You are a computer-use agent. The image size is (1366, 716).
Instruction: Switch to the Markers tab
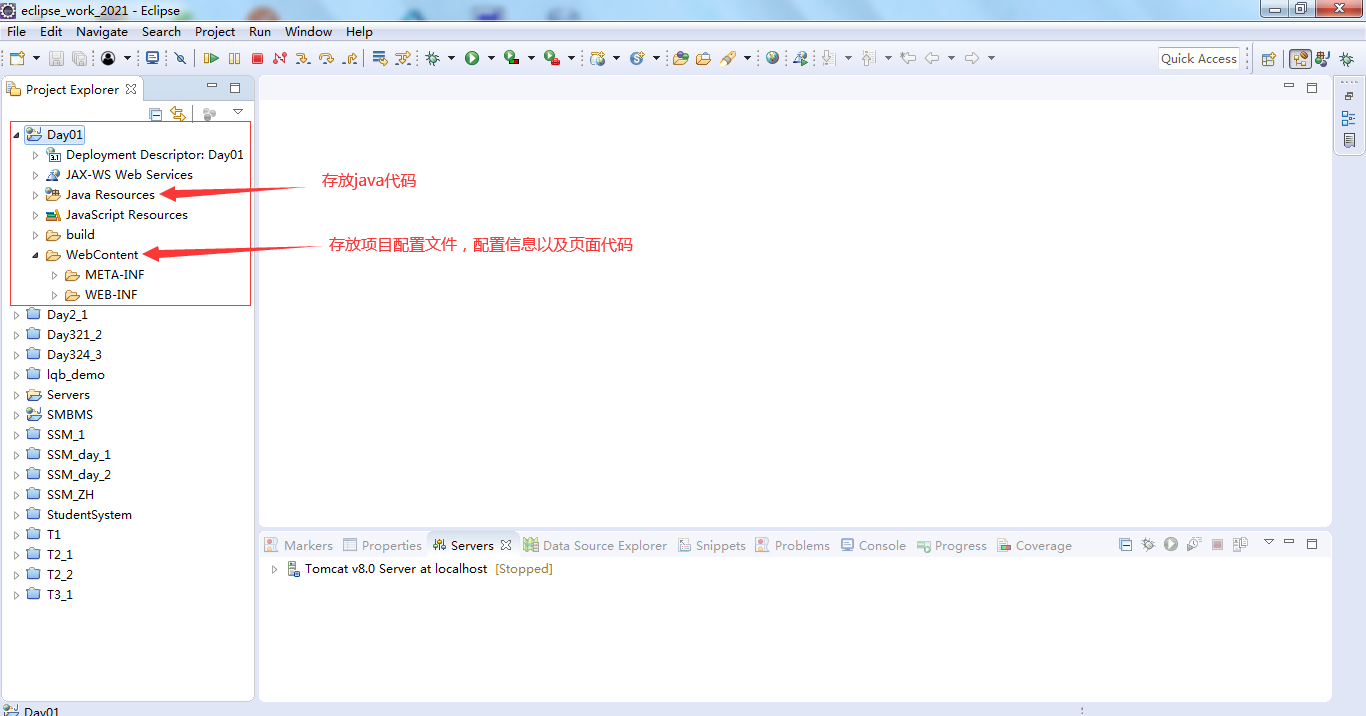(298, 545)
